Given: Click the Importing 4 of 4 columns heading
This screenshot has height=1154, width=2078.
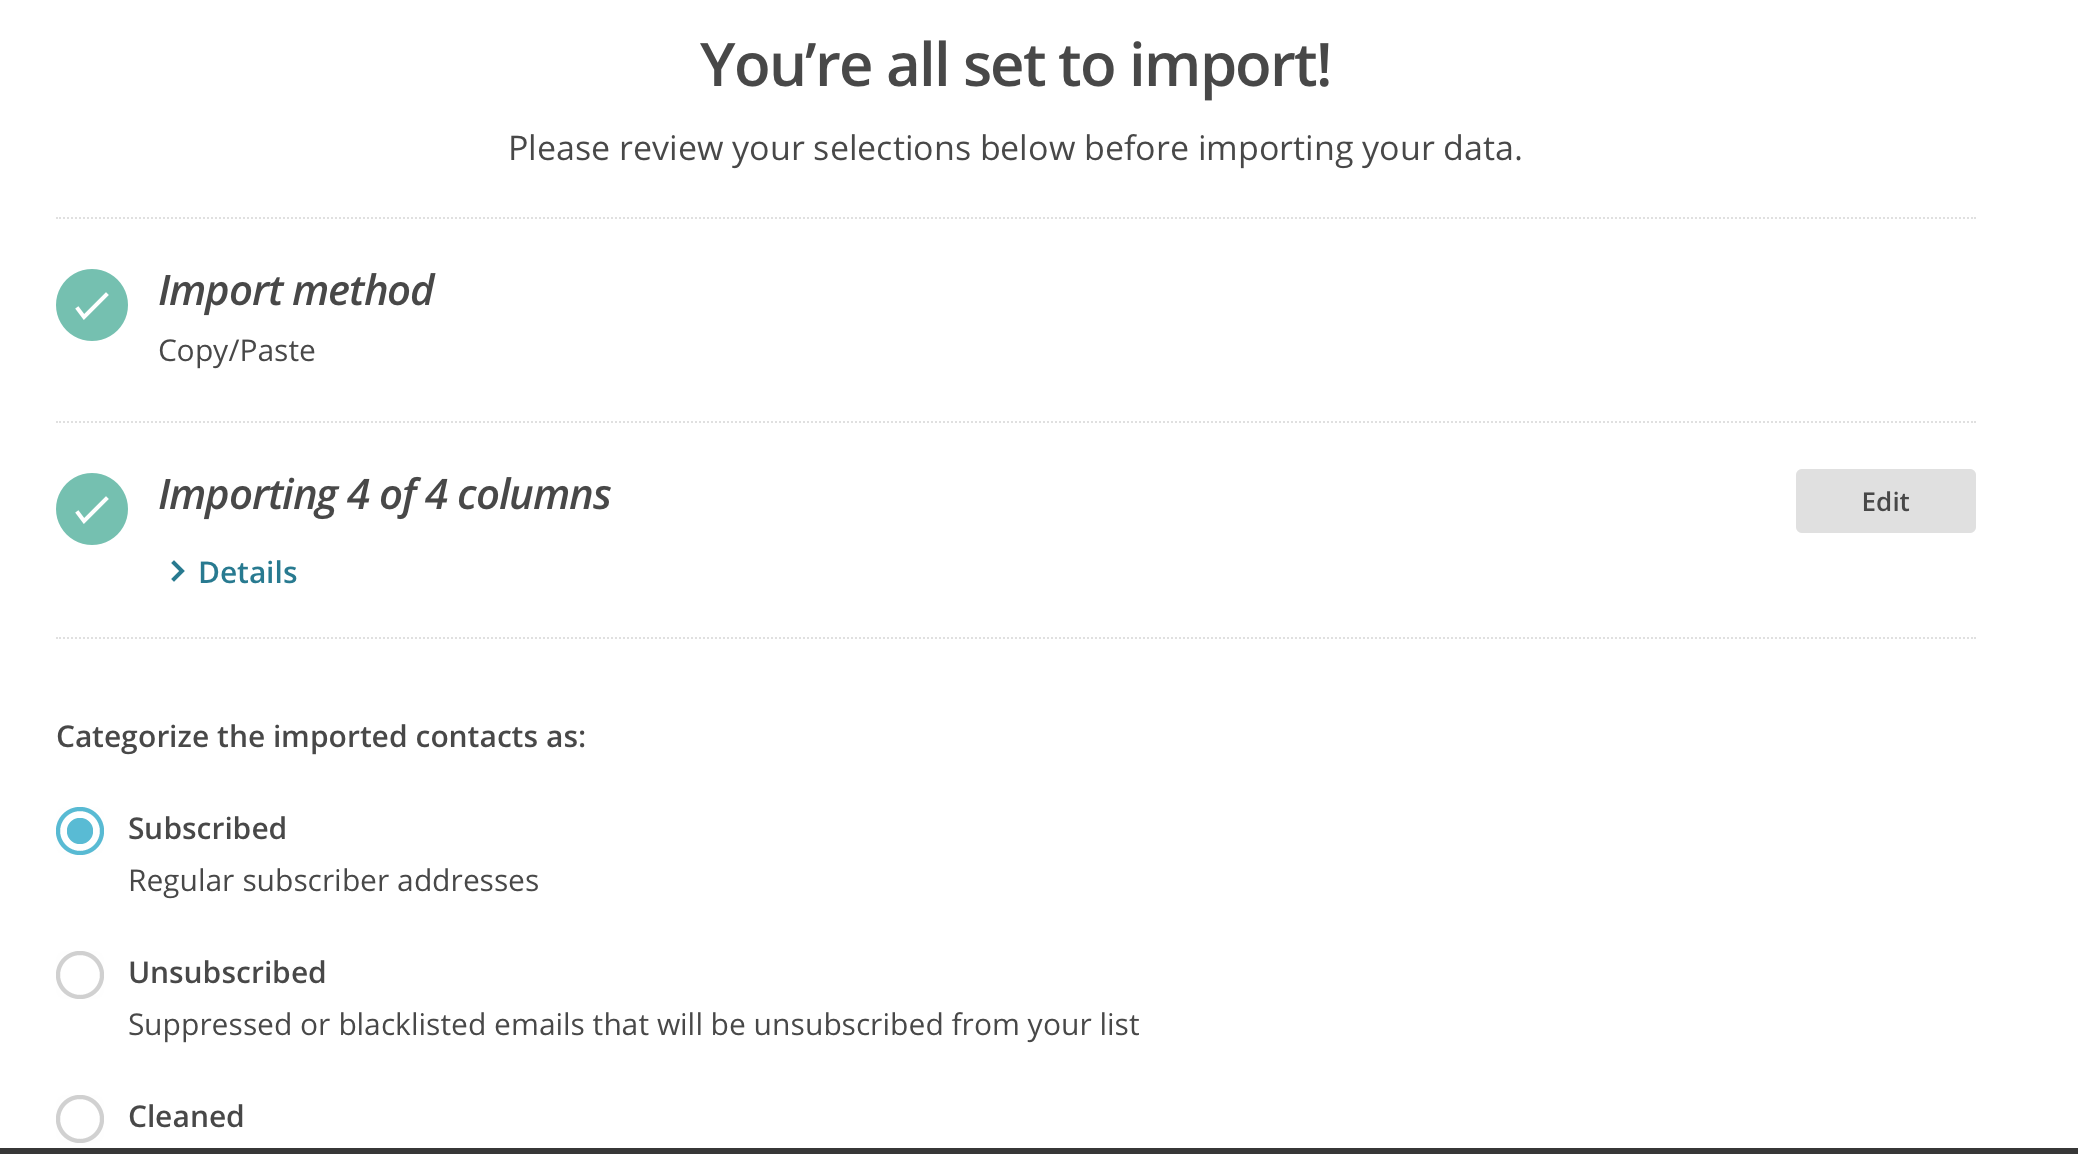Looking at the screenshot, I should (x=384, y=495).
